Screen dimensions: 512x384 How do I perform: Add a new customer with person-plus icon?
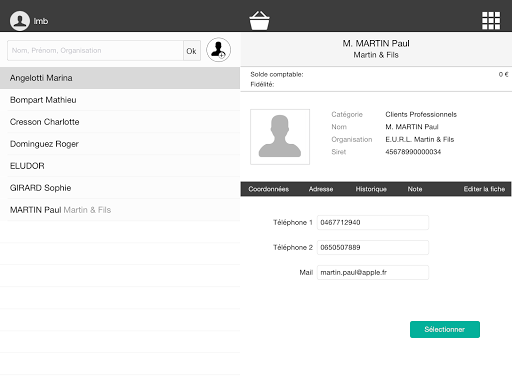218,50
